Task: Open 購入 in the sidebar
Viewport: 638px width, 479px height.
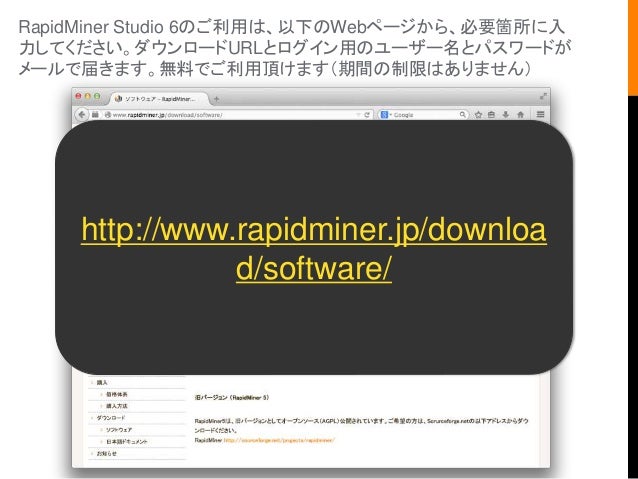Action: (x=102, y=383)
